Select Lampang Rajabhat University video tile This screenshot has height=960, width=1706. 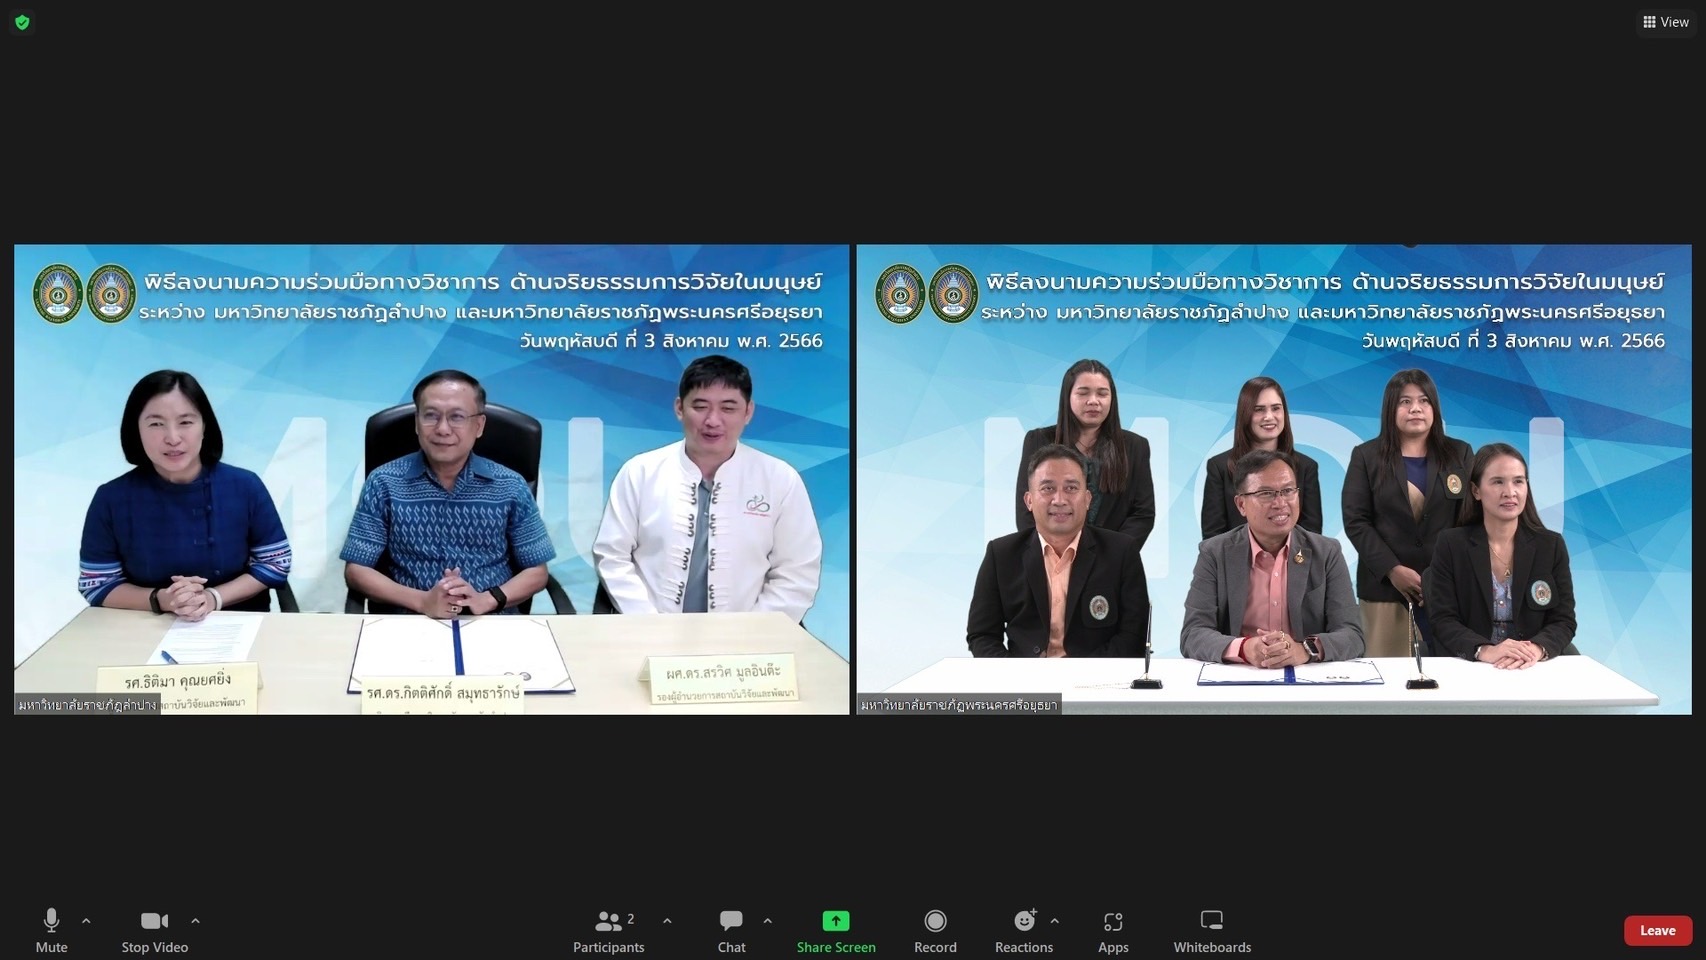431,479
